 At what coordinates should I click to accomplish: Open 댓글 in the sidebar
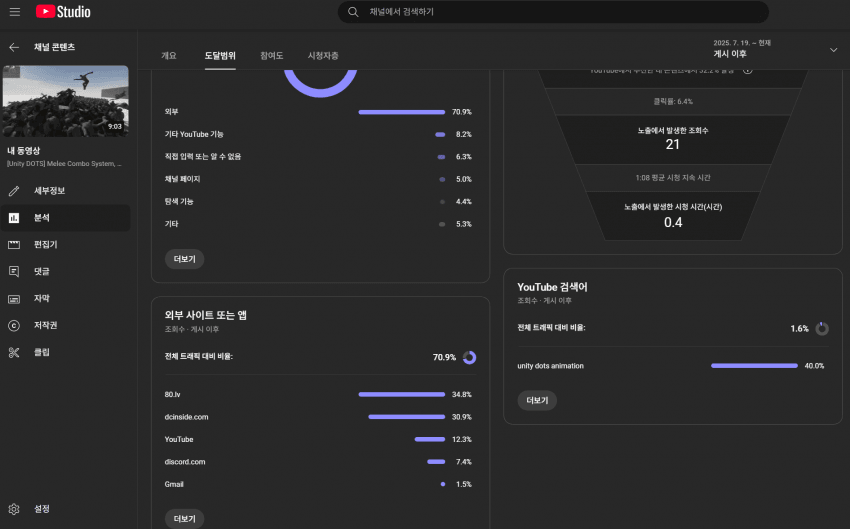pos(66,272)
